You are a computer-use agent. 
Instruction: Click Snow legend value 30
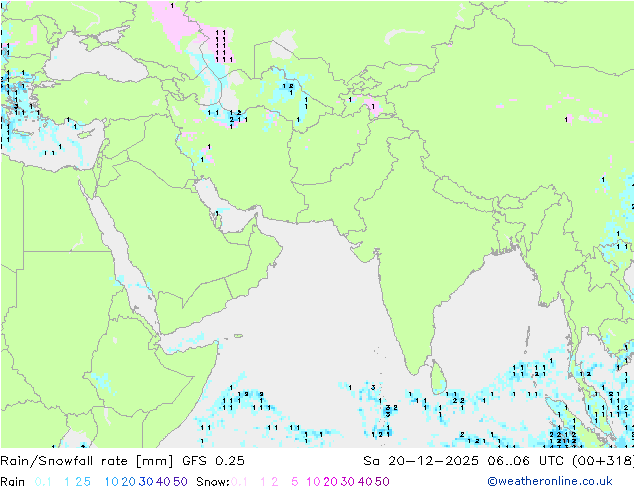348,482
